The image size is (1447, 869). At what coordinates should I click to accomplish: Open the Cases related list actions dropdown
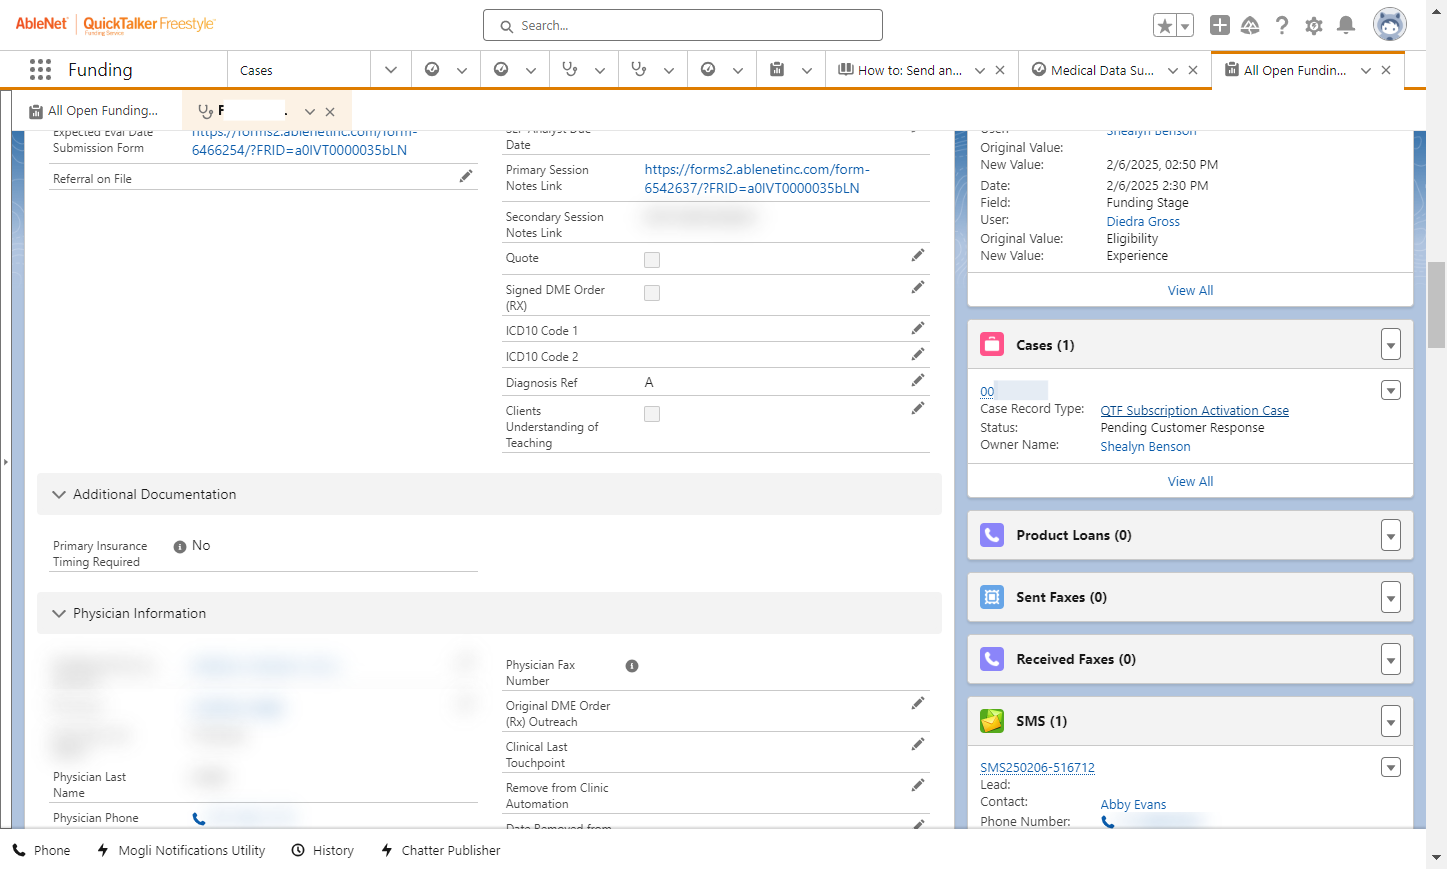click(x=1391, y=345)
